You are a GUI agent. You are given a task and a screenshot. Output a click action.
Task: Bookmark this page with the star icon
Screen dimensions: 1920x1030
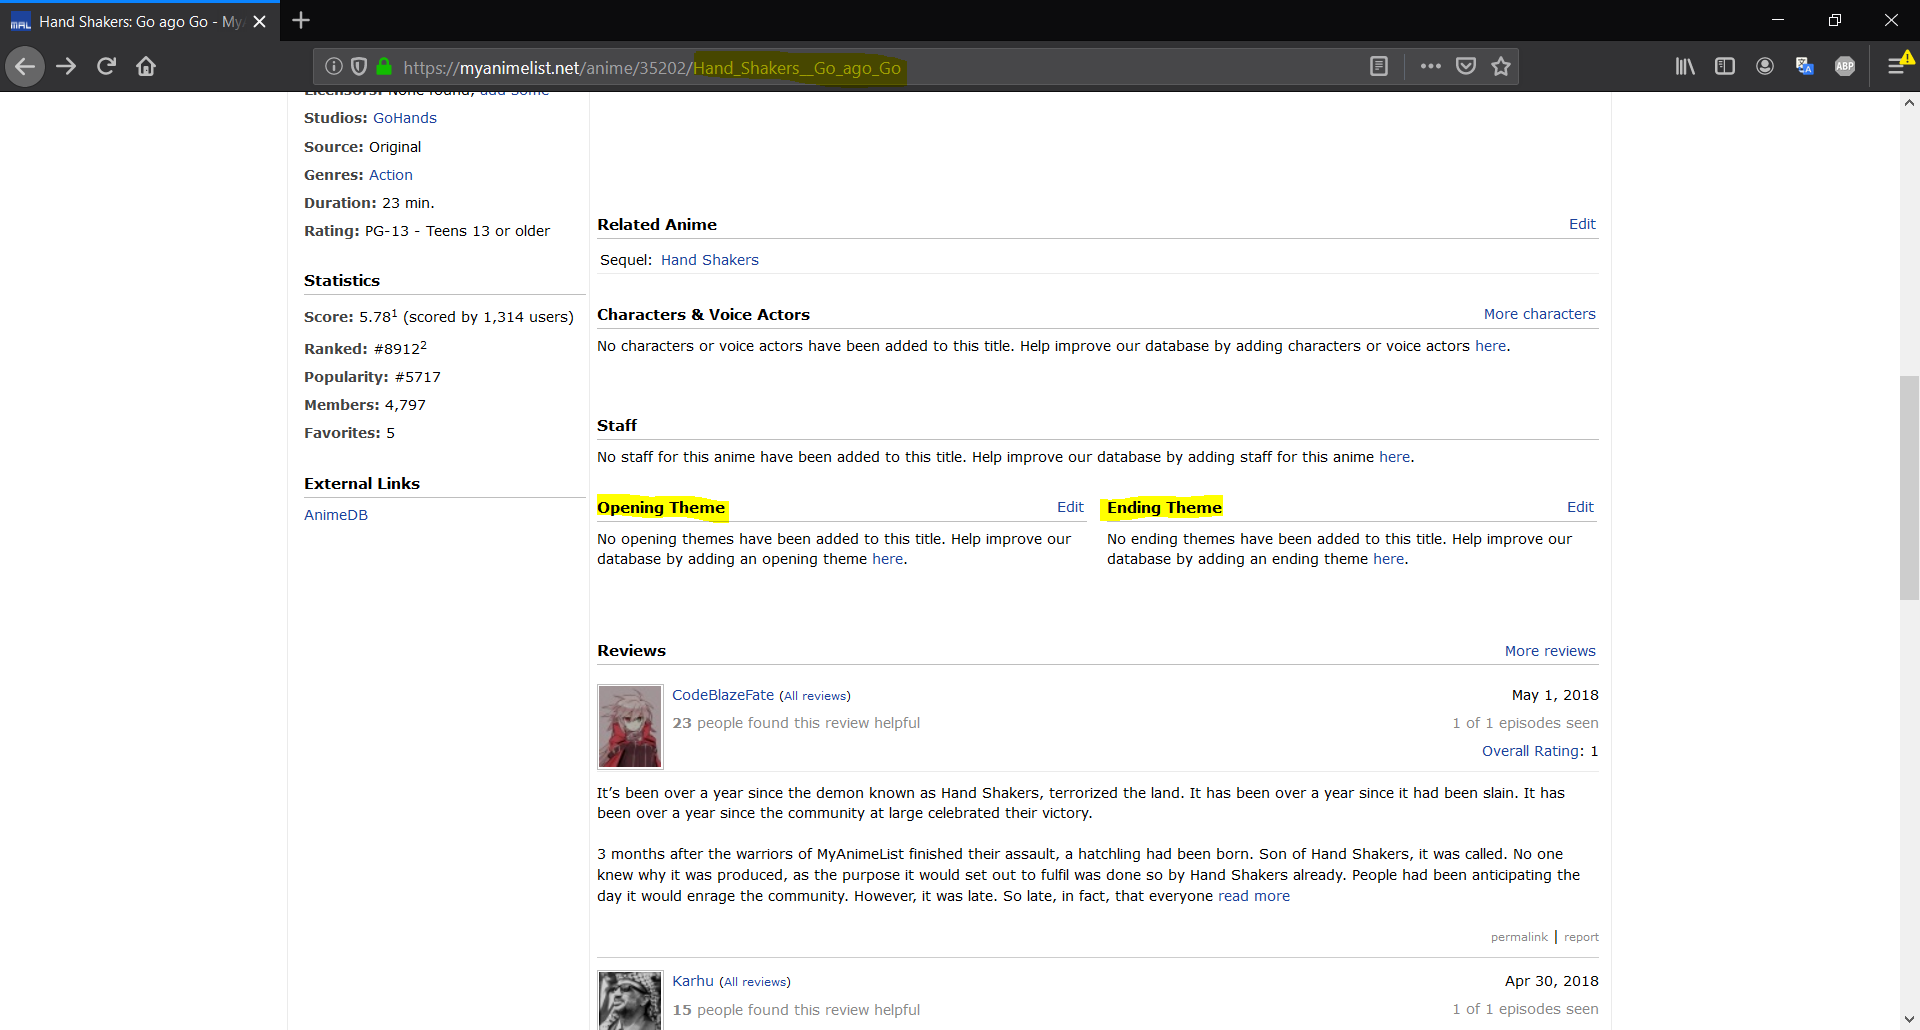(1500, 67)
